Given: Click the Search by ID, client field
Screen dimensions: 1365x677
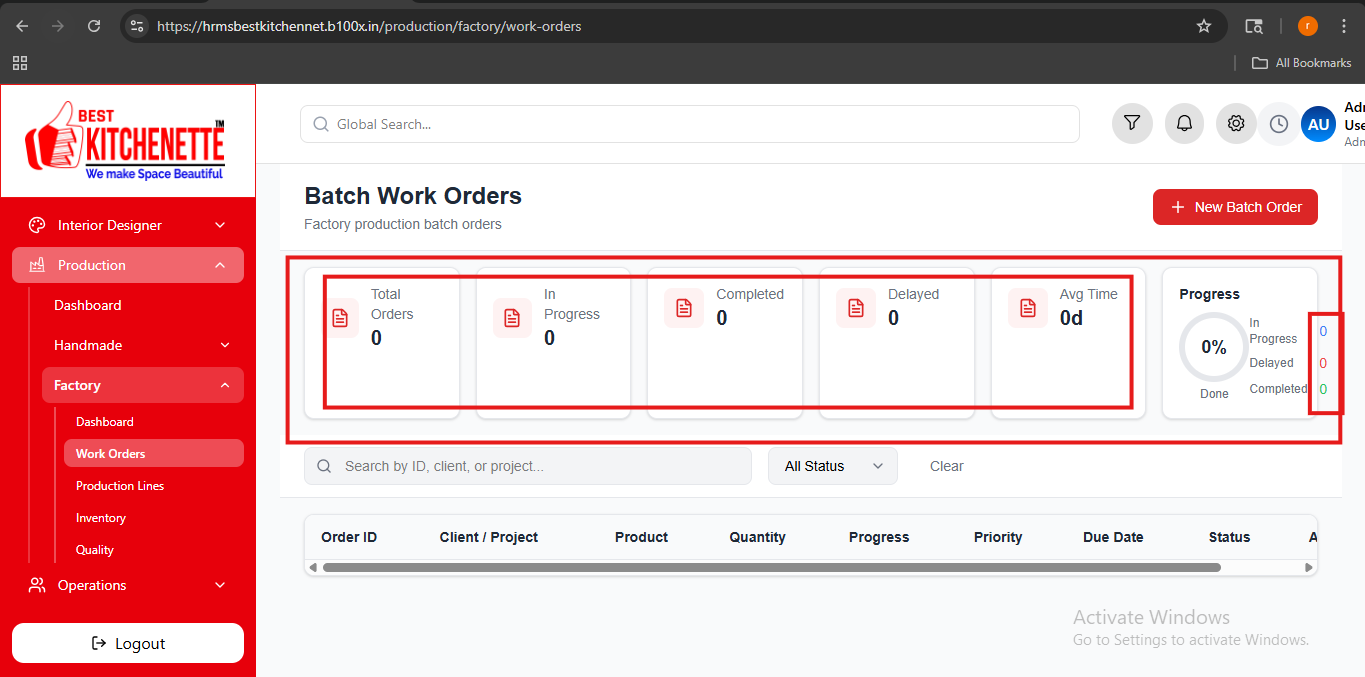Looking at the screenshot, I should (528, 466).
